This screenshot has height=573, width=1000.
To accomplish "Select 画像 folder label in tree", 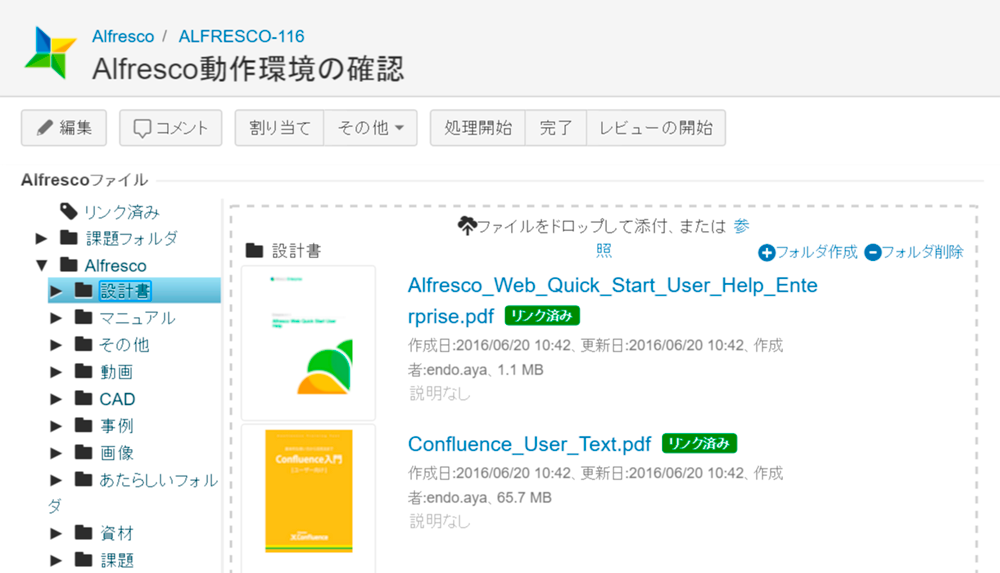I will 117,452.
